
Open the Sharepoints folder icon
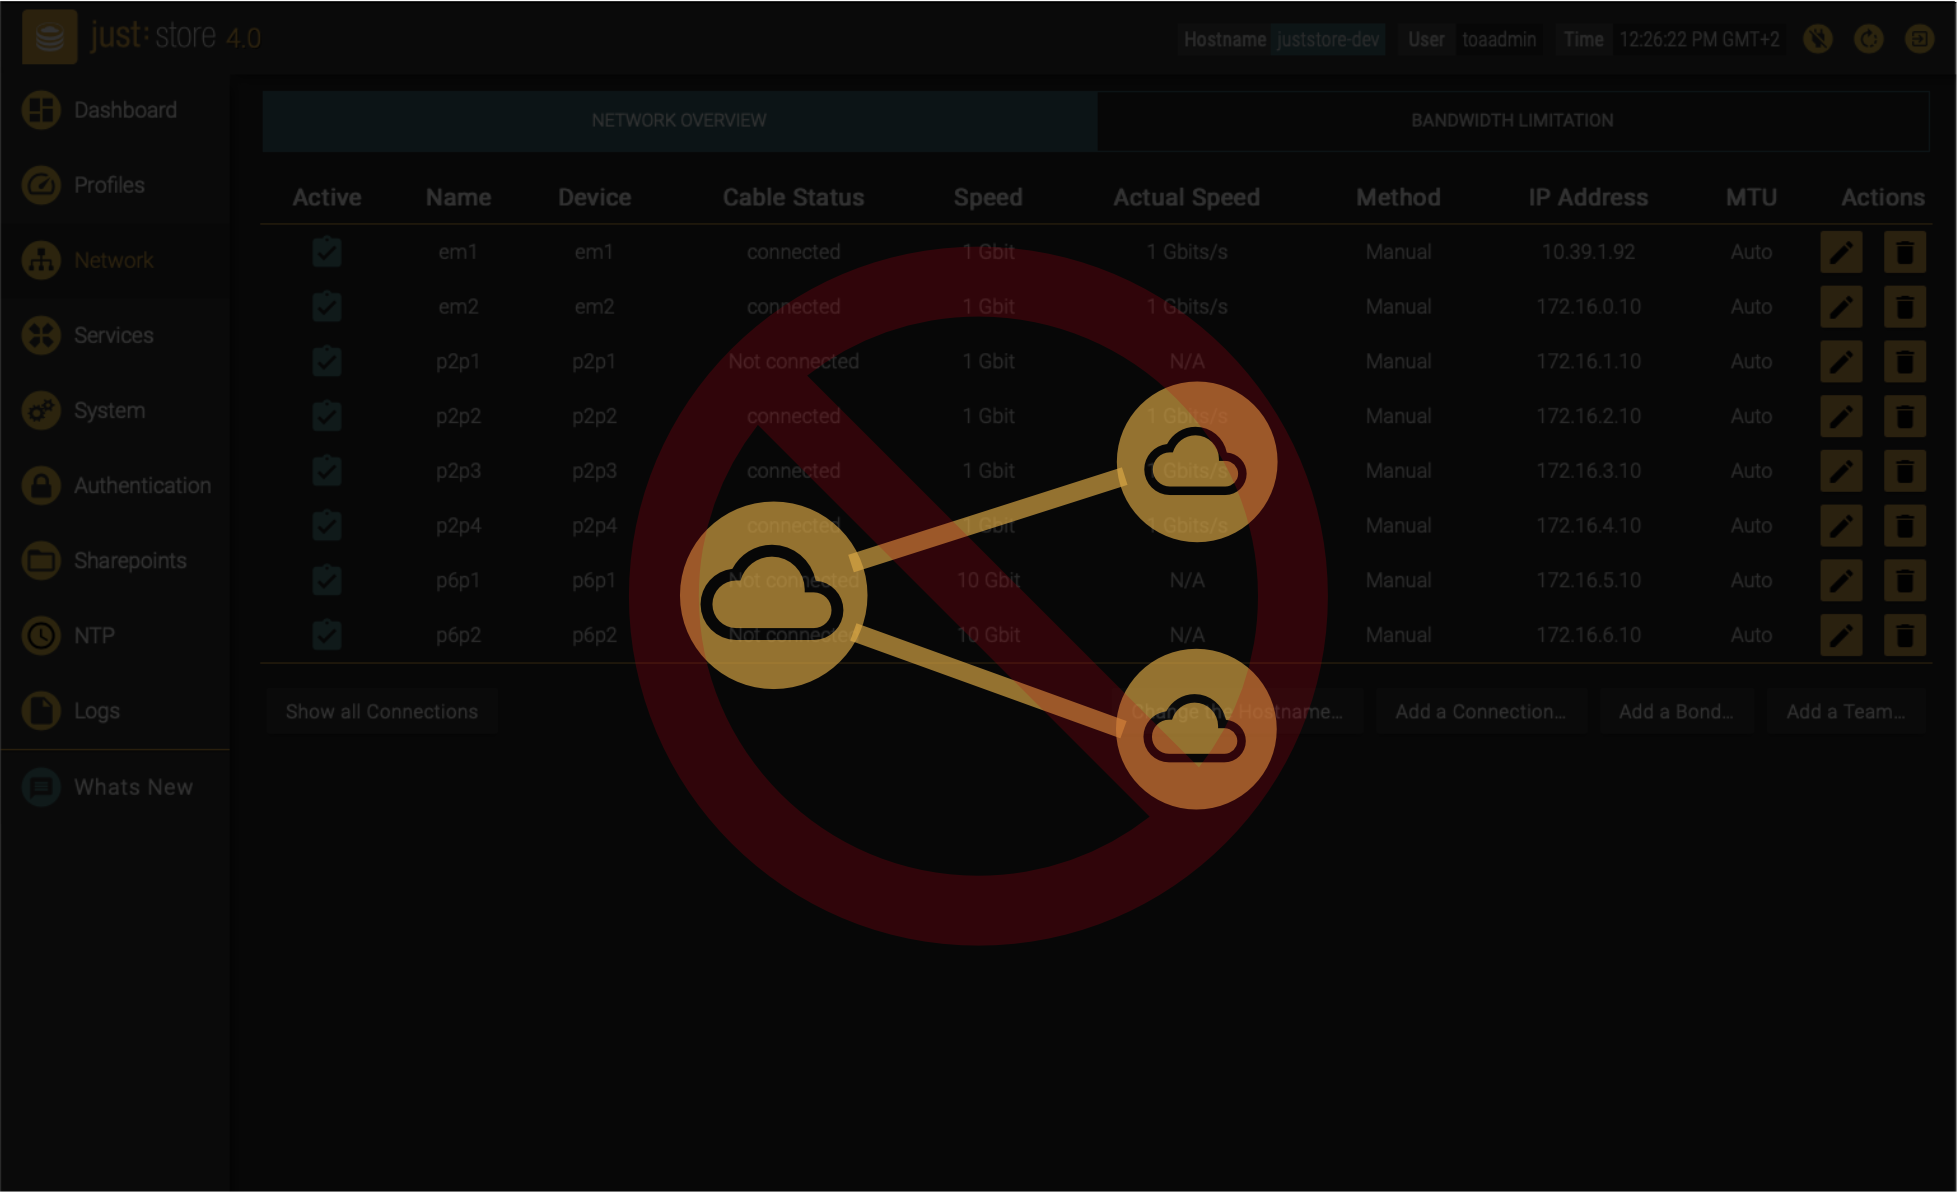click(x=41, y=560)
